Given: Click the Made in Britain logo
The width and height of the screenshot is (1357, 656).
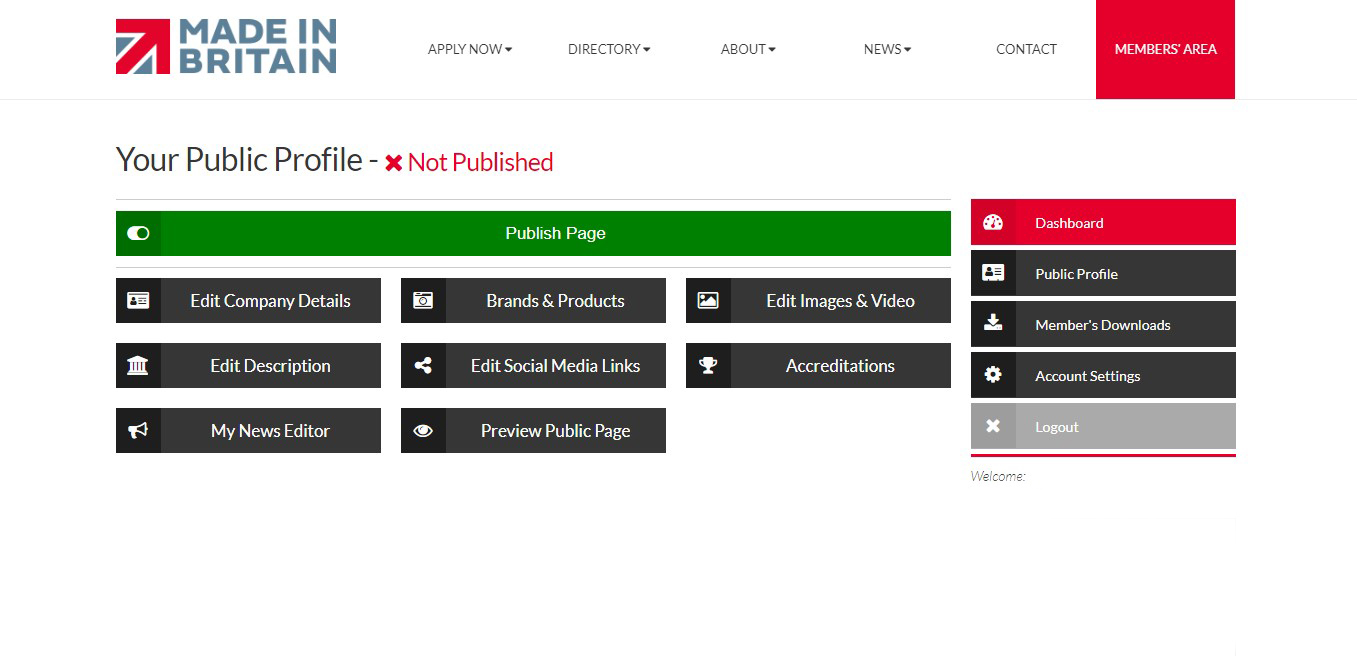Looking at the screenshot, I should pyautogui.click(x=226, y=47).
